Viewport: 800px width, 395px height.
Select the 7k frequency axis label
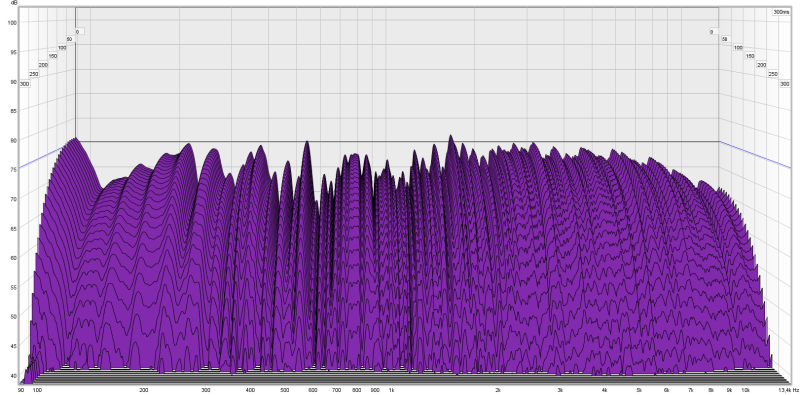(x=690, y=390)
